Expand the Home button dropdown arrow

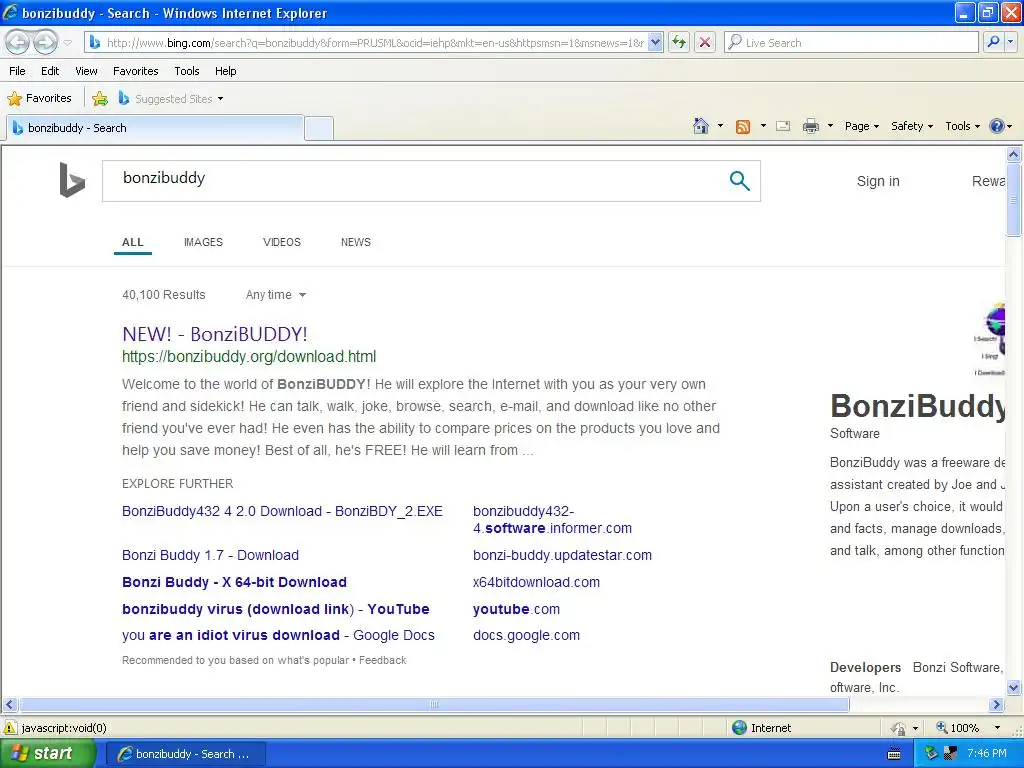720,126
